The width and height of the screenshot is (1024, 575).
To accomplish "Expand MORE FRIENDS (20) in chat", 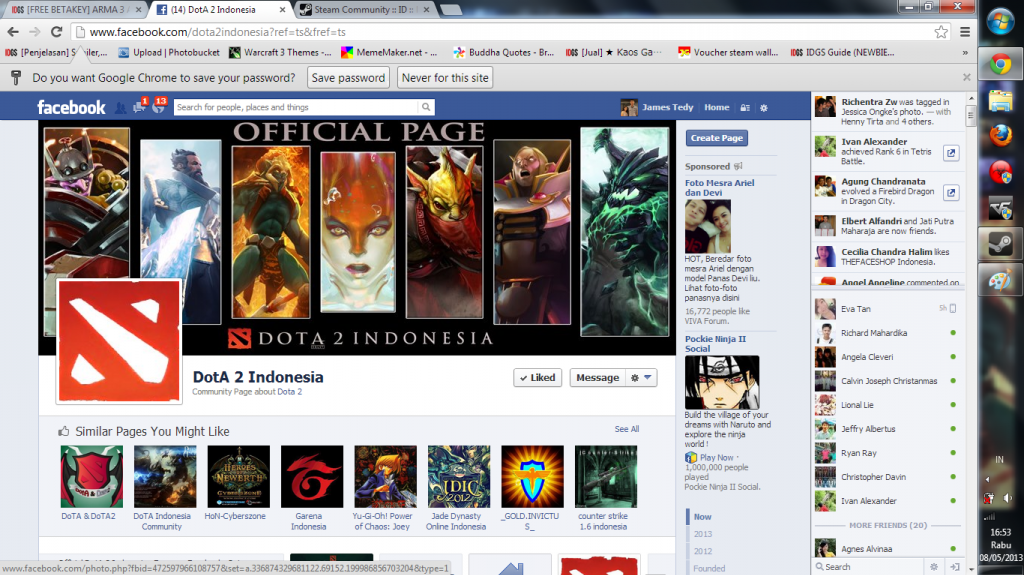I will [888, 525].
